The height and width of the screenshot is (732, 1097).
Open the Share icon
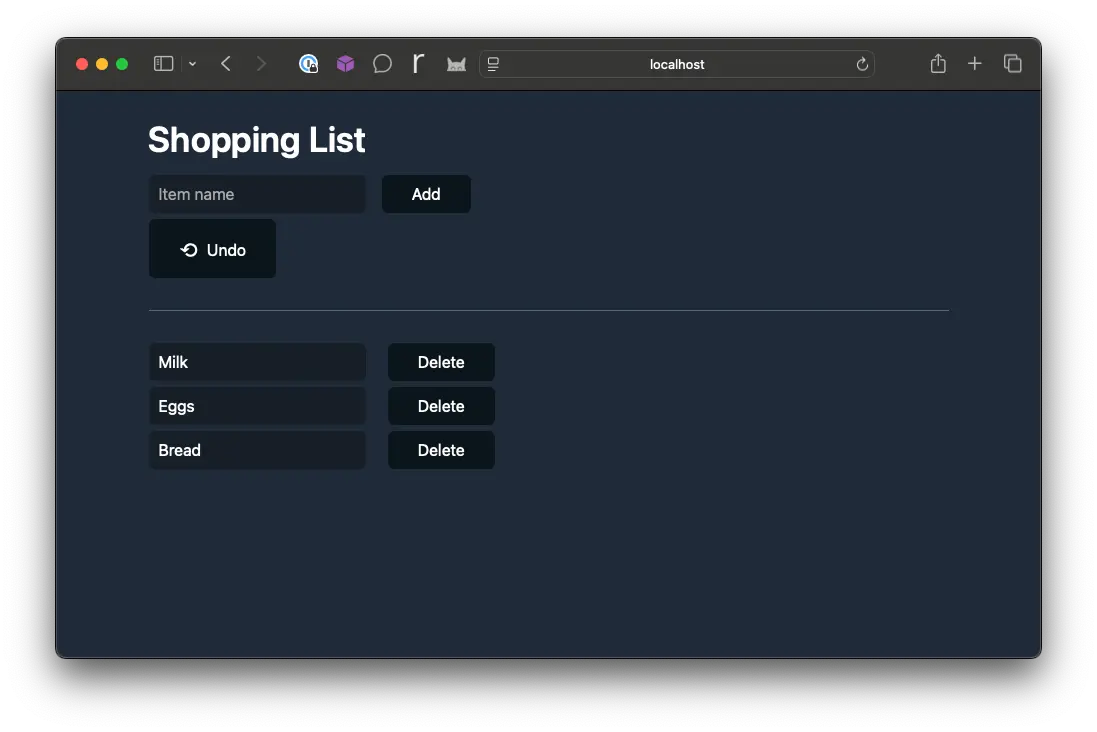(938, 64)
